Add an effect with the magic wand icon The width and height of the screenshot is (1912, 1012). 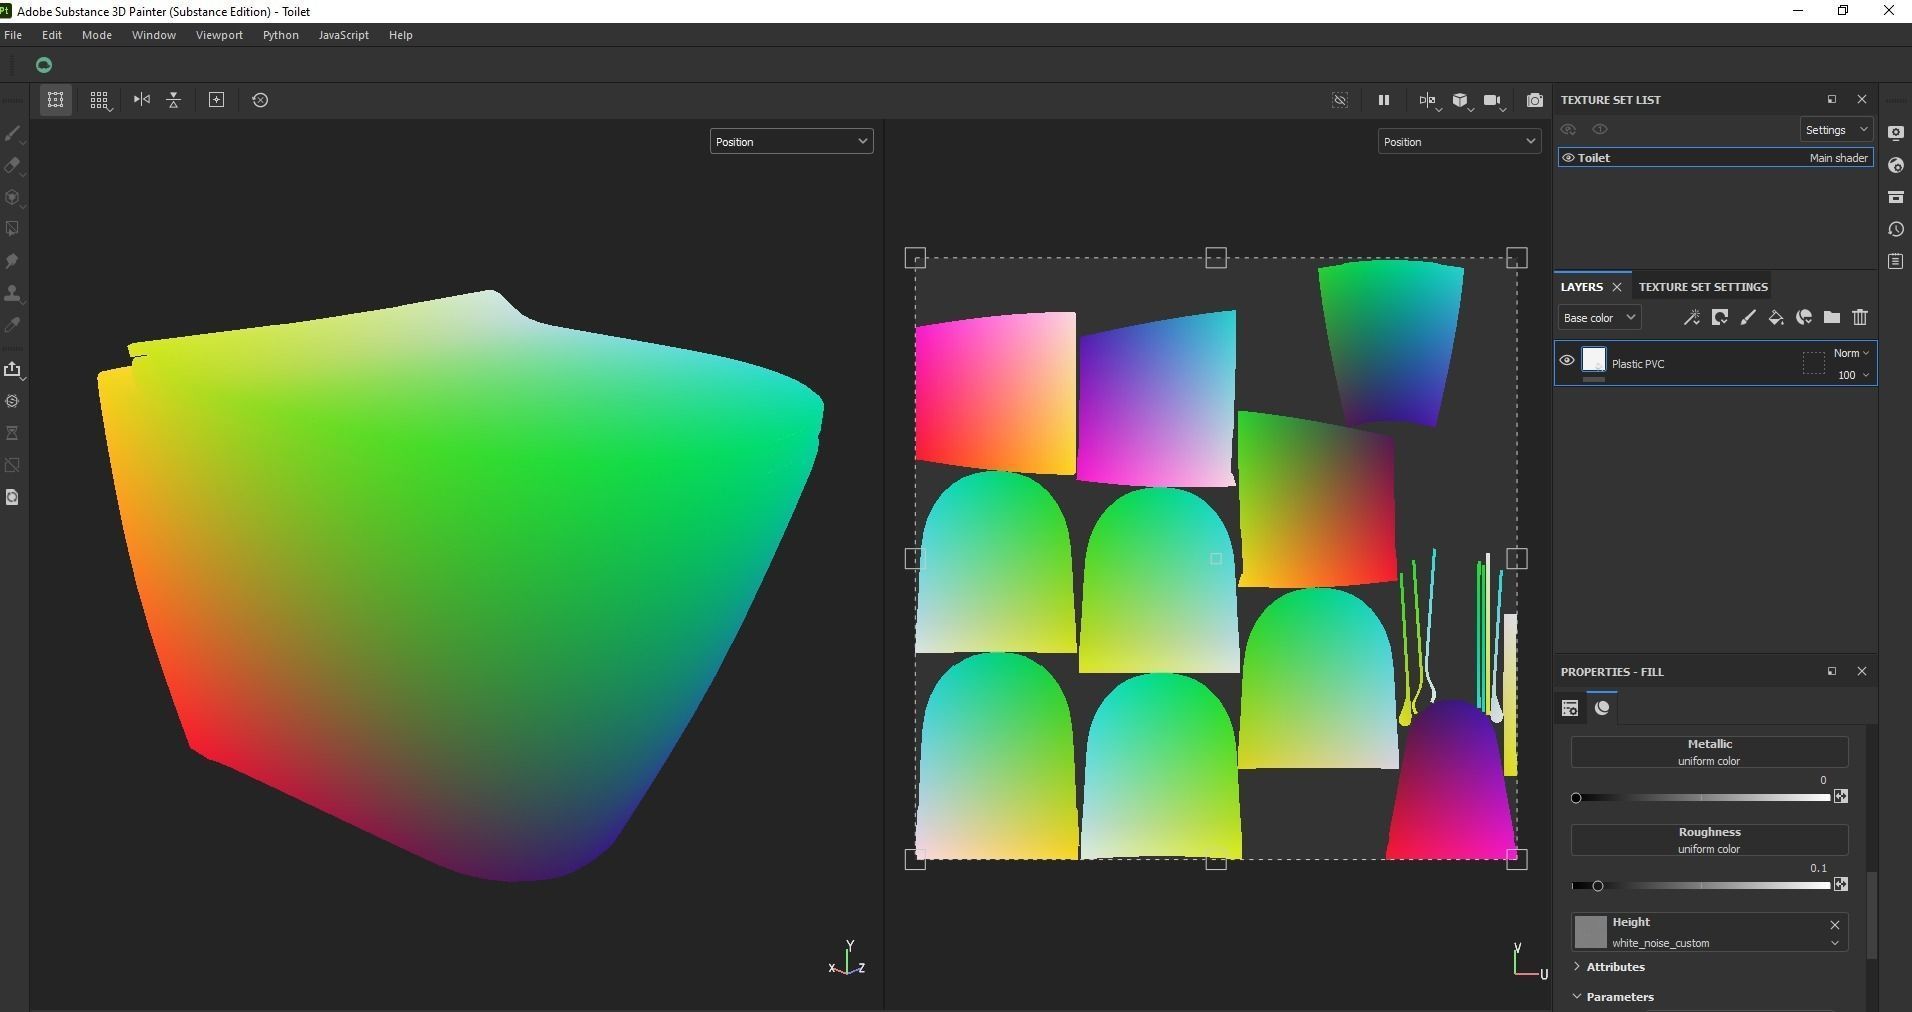pos(1692,318)
